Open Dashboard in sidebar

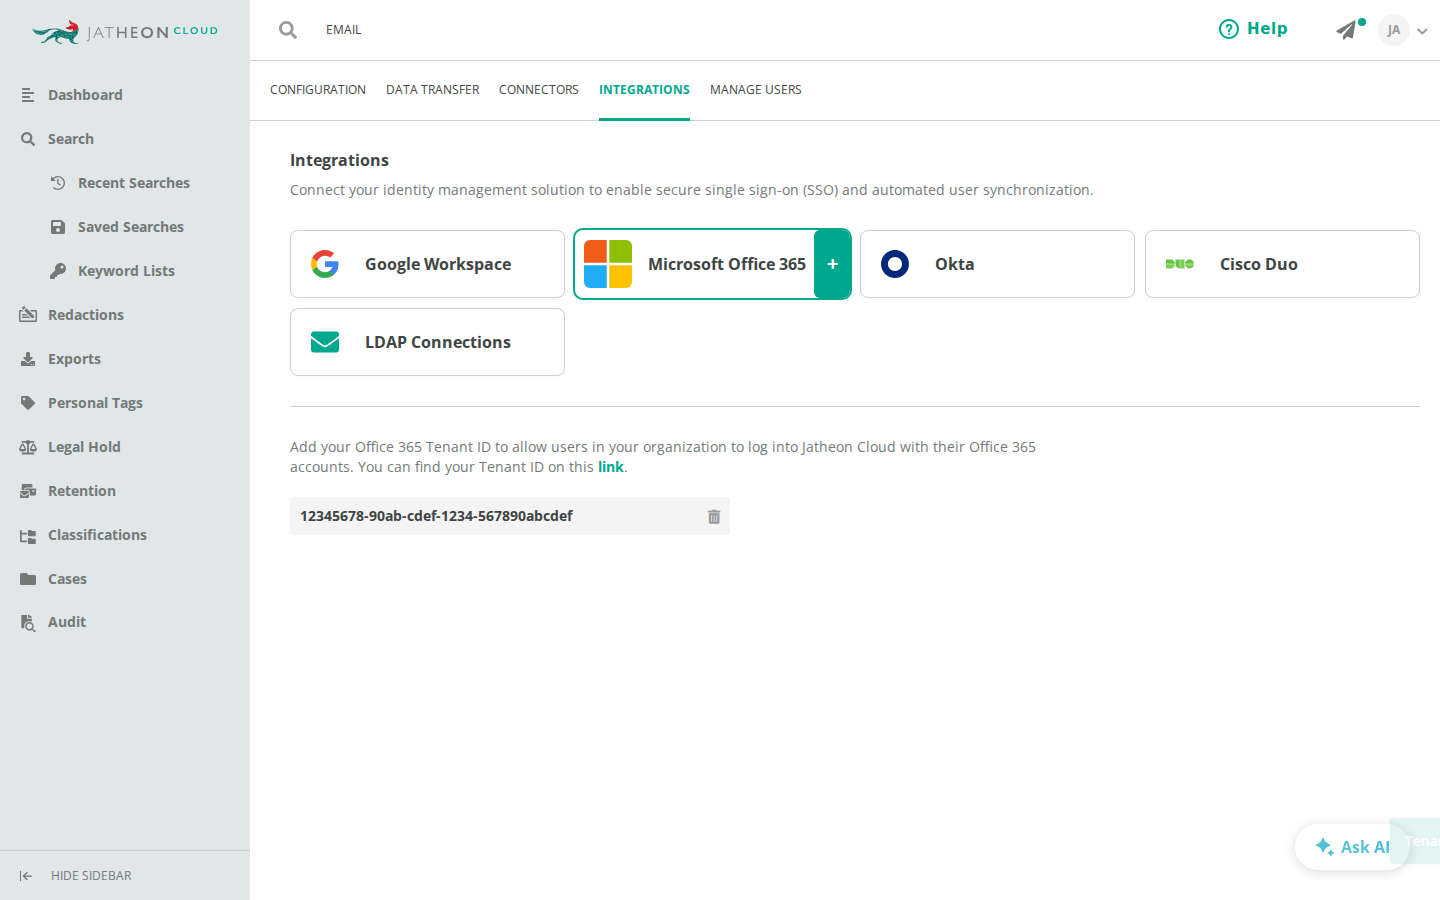pos(85,95)
